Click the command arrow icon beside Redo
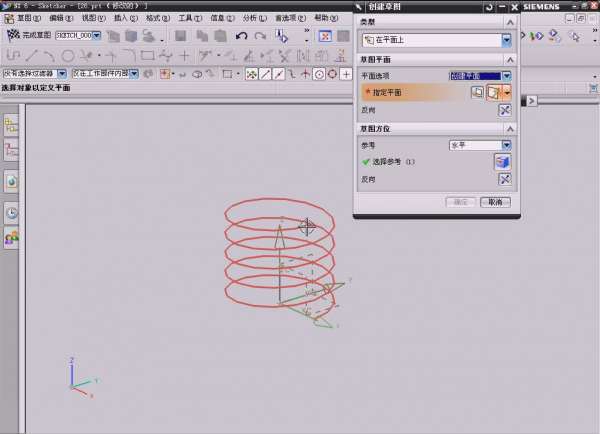The width and height of the screenshot is (600, 434). pyautogui.click(x=282, y=36)
